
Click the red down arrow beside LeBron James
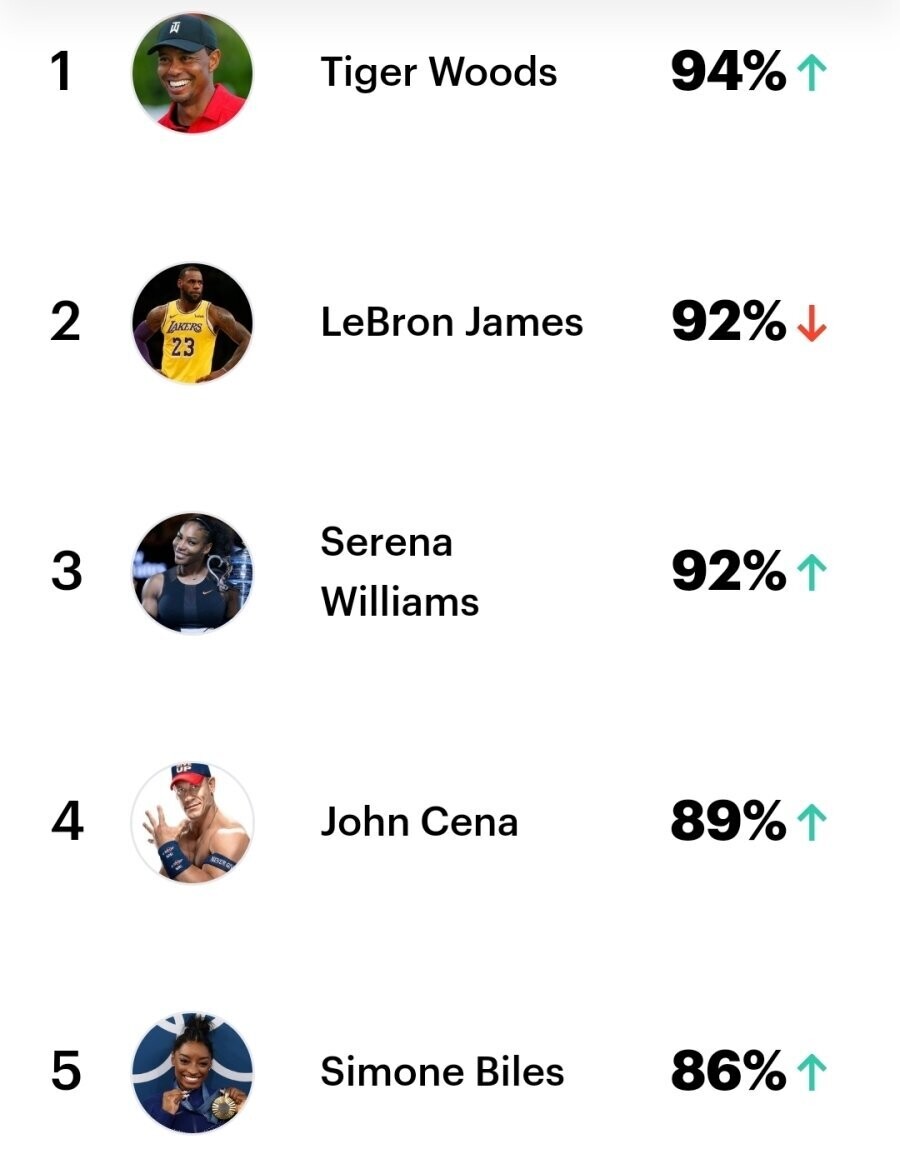click(x=810, y=323)
